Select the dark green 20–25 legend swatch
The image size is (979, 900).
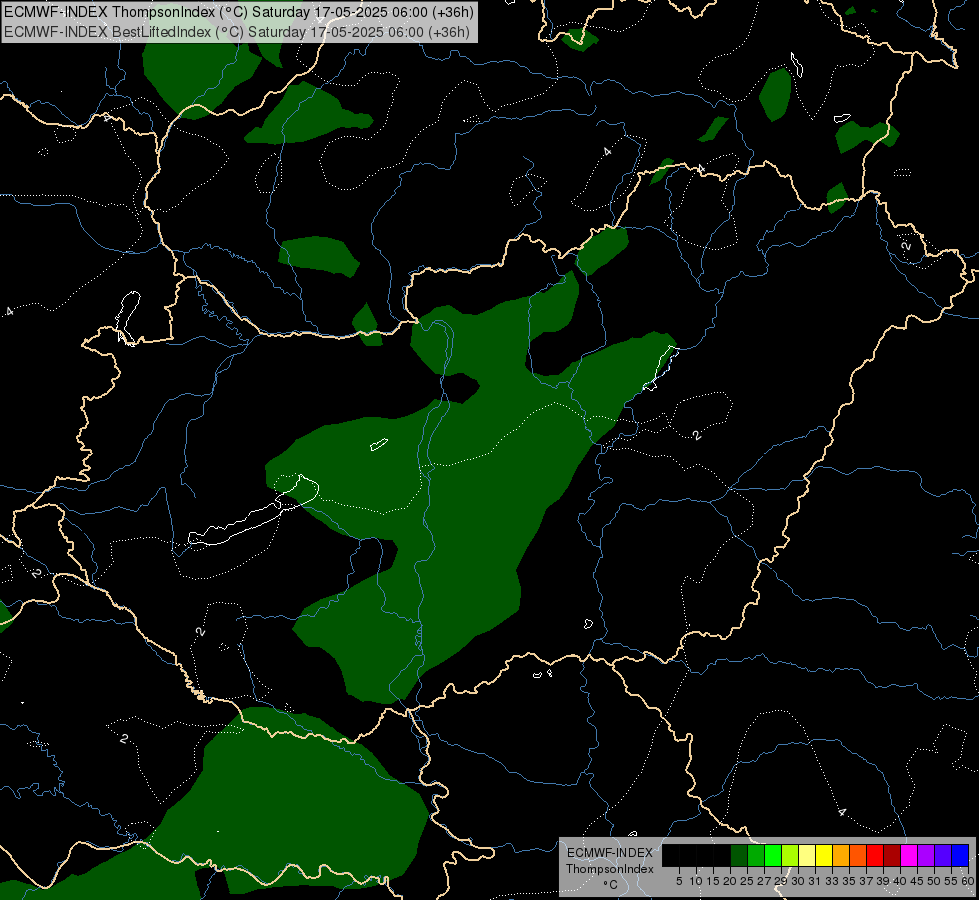(739, 855)
